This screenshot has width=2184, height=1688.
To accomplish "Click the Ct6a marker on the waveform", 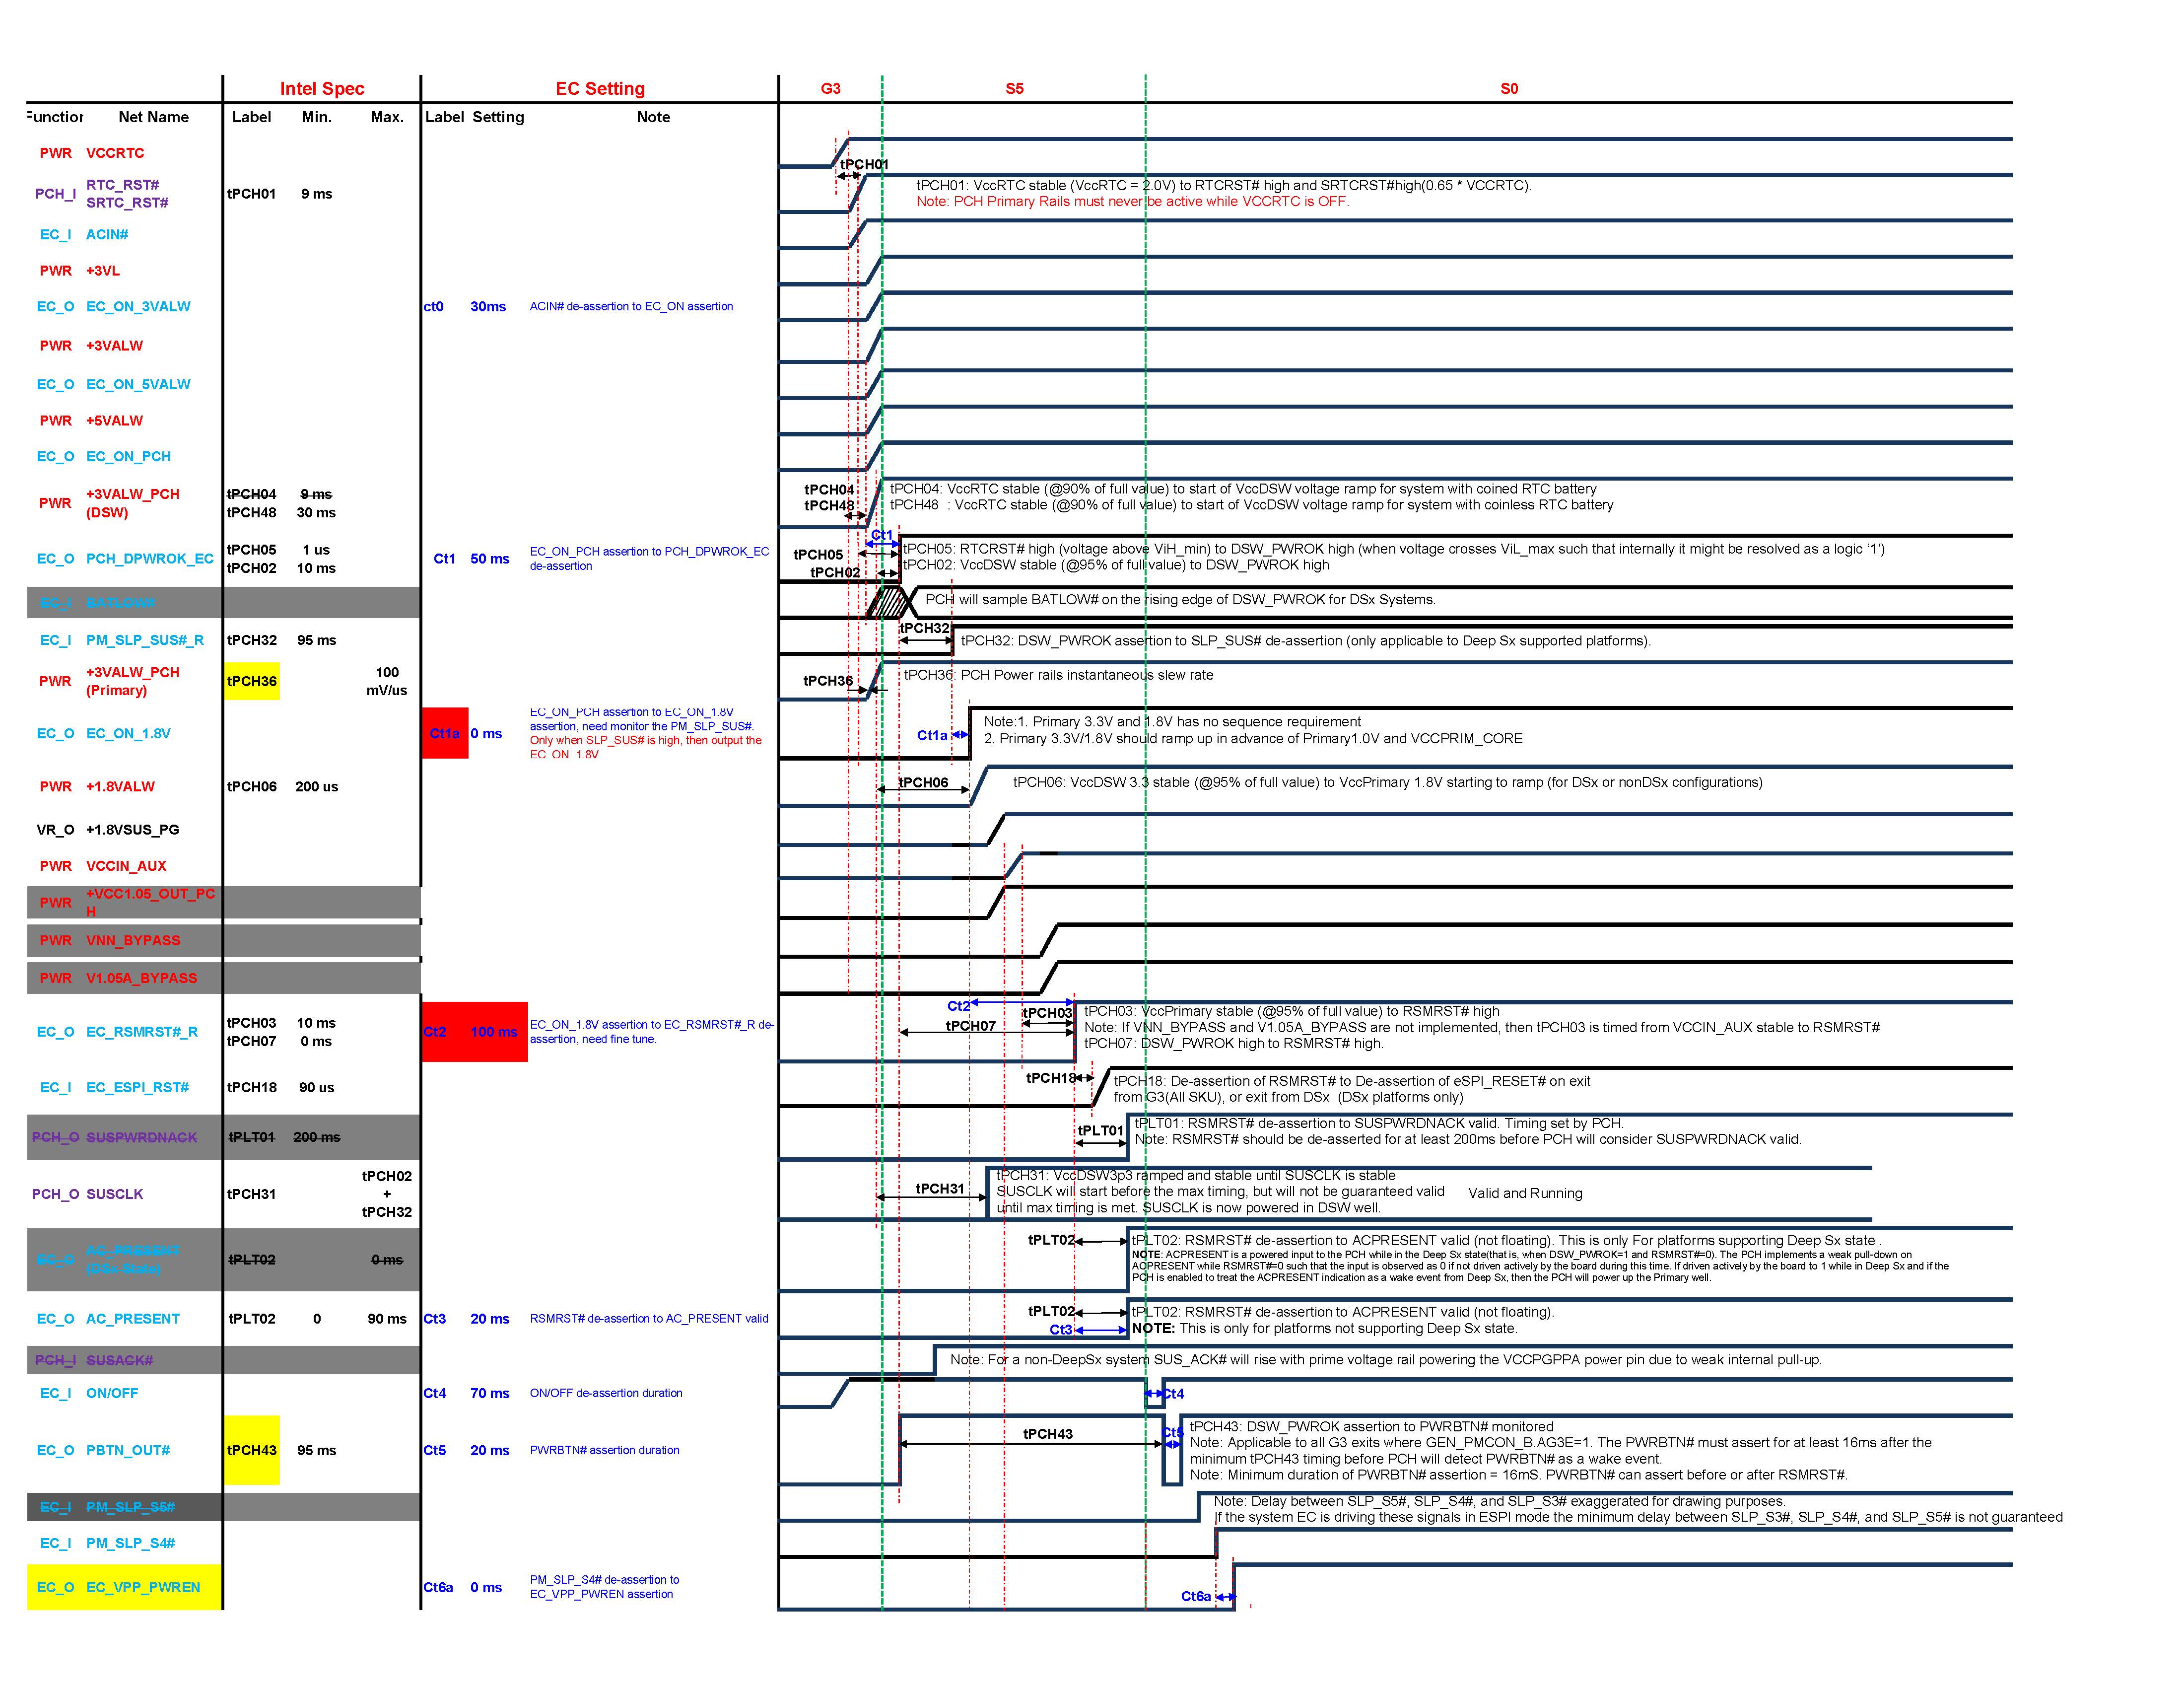I will click(x=1196, y=1596).
